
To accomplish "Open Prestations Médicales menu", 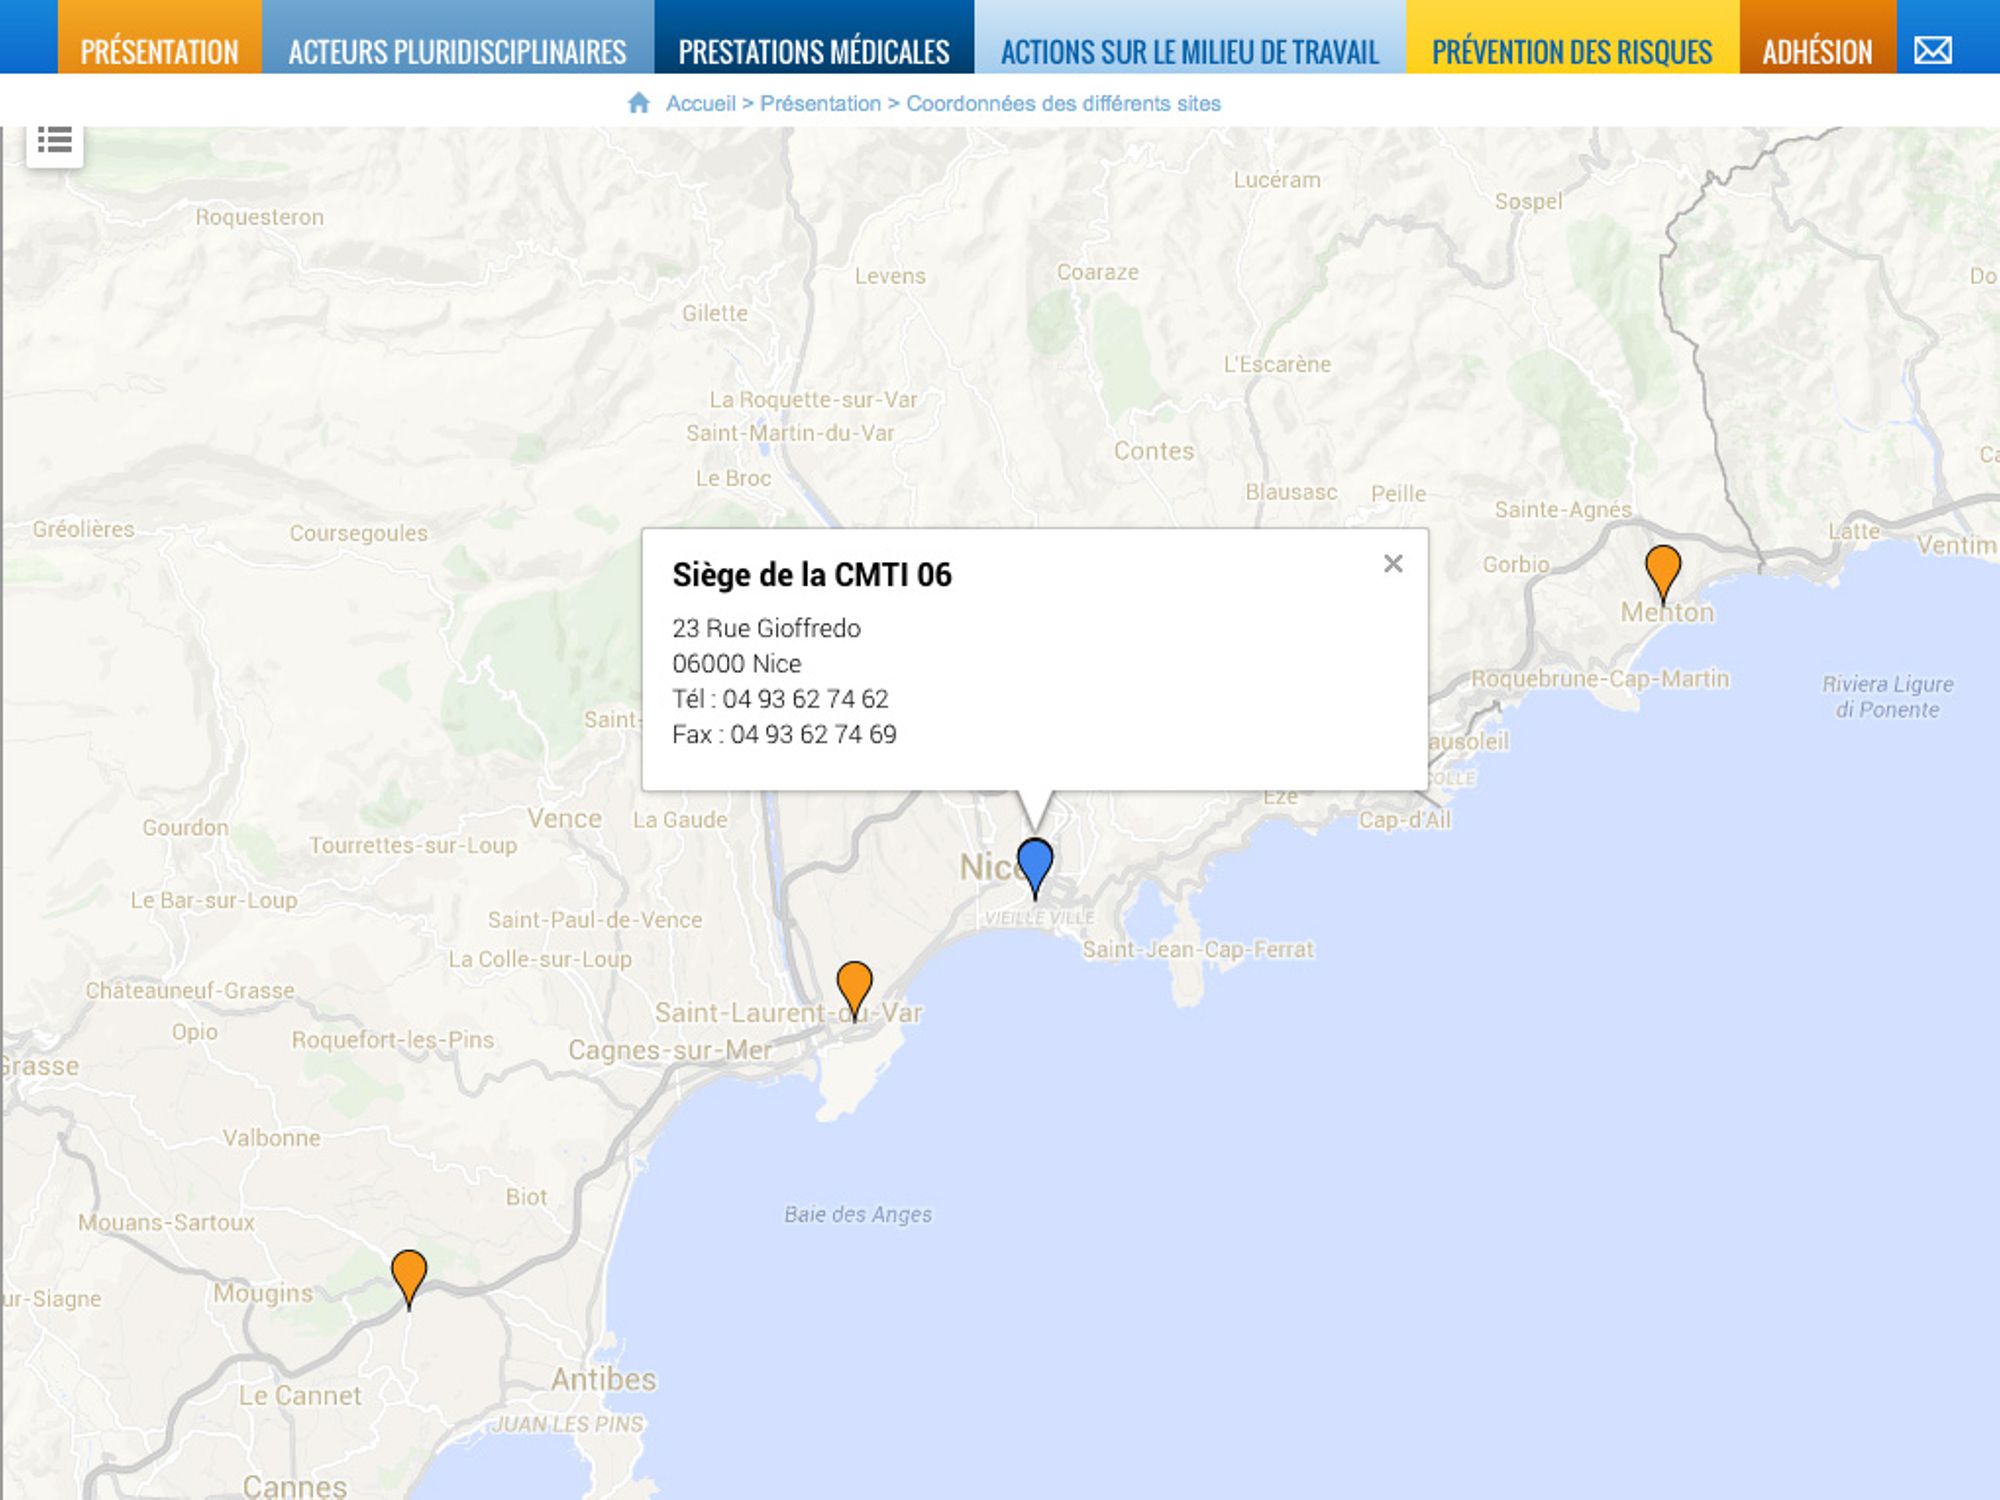I will coord(814,51).
